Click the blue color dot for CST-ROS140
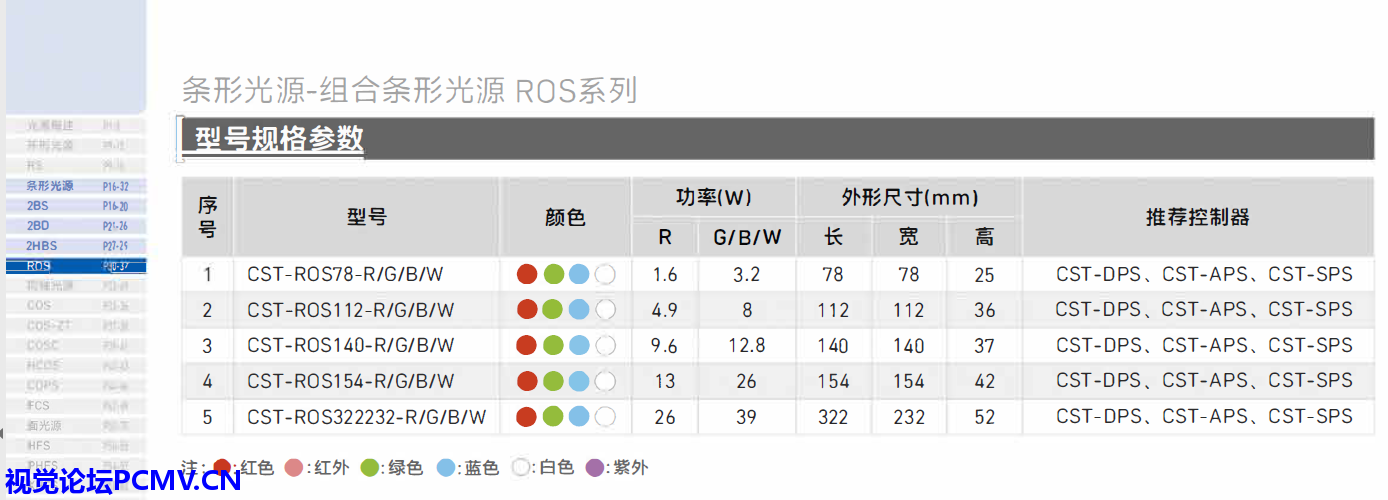 [579, 346]
